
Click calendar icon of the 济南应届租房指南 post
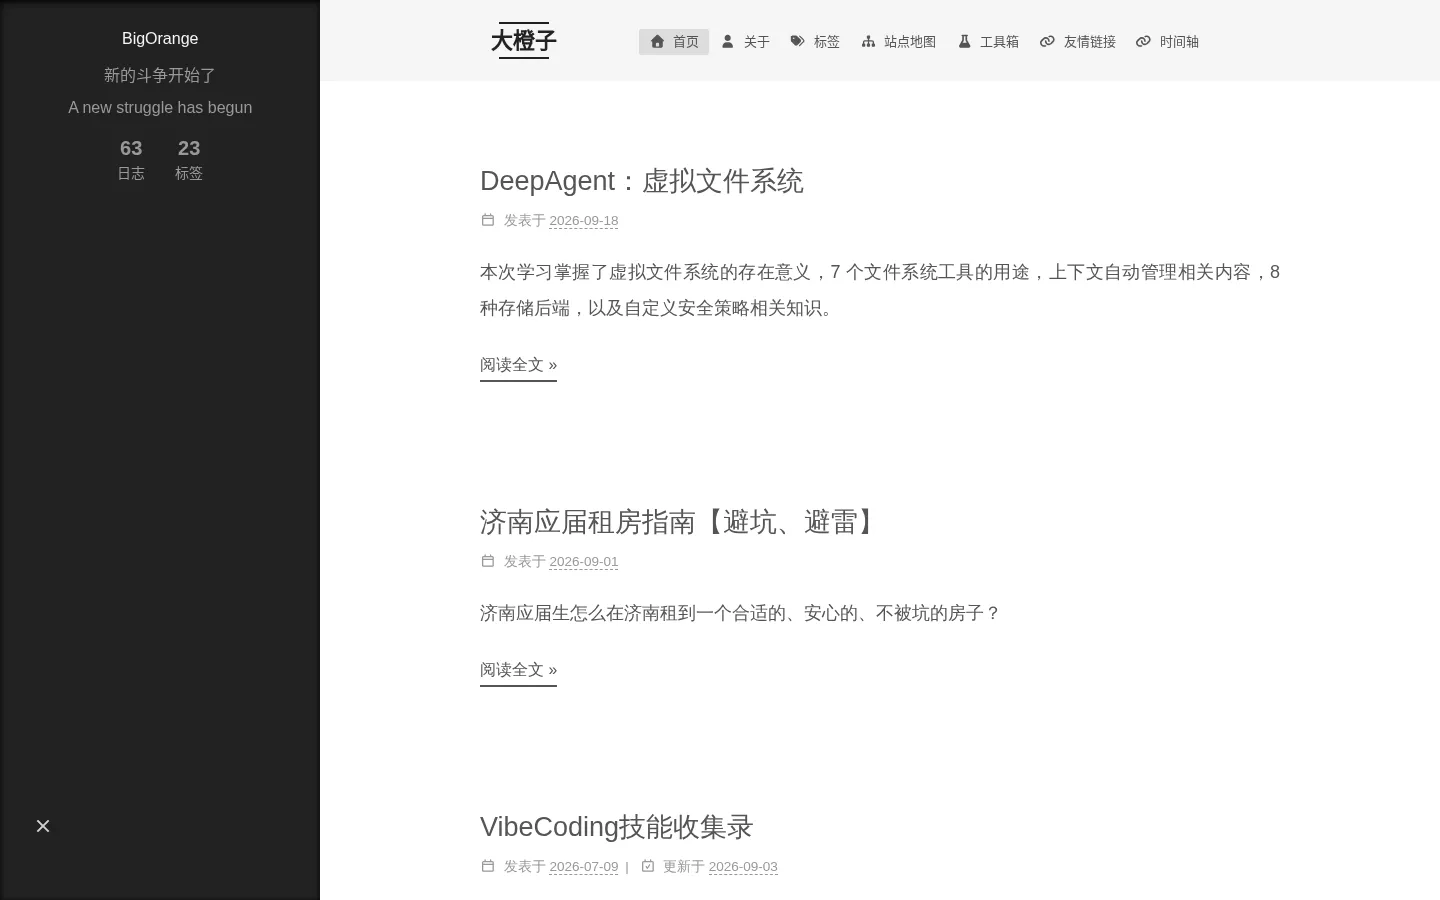488,561
